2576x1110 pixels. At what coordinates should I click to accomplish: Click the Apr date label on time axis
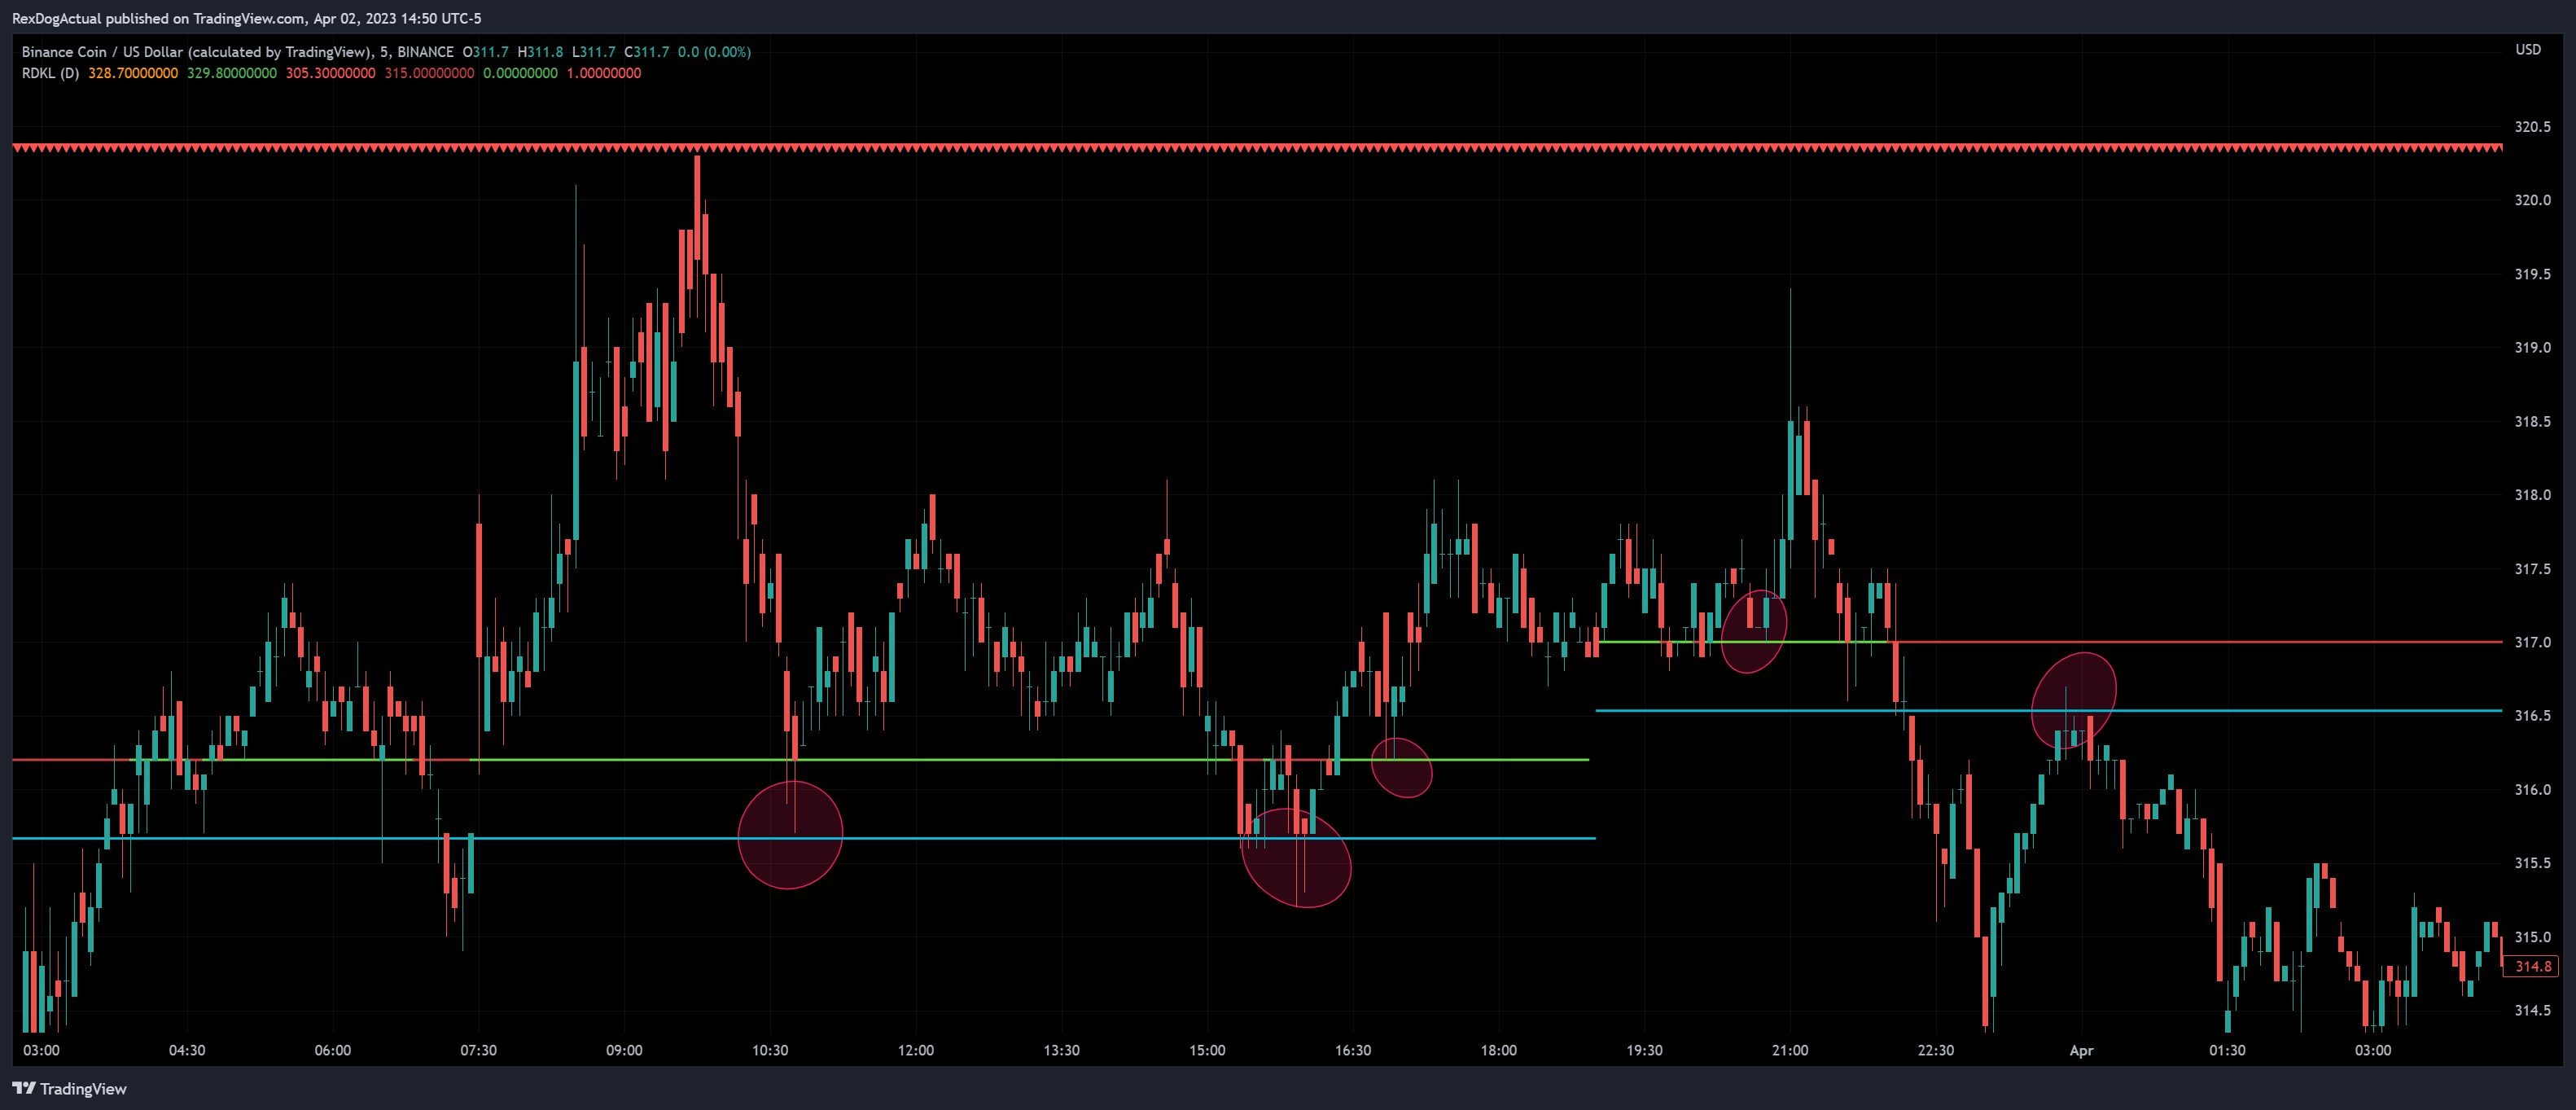(2081, 1050)
